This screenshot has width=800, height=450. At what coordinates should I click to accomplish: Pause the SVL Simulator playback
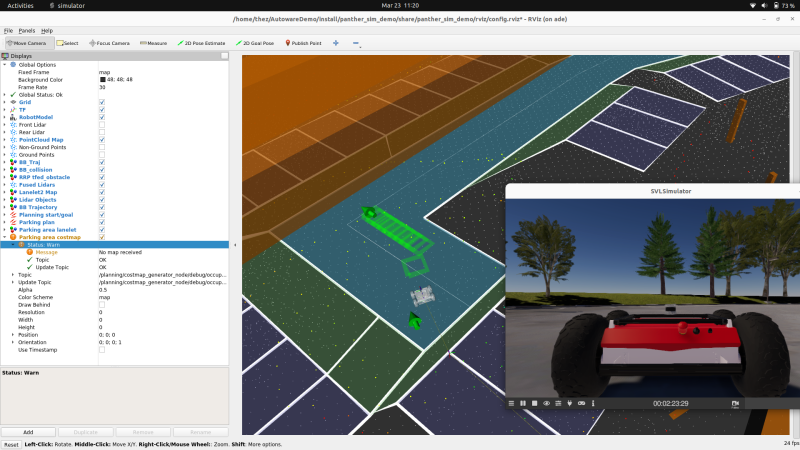coord(523,403)
